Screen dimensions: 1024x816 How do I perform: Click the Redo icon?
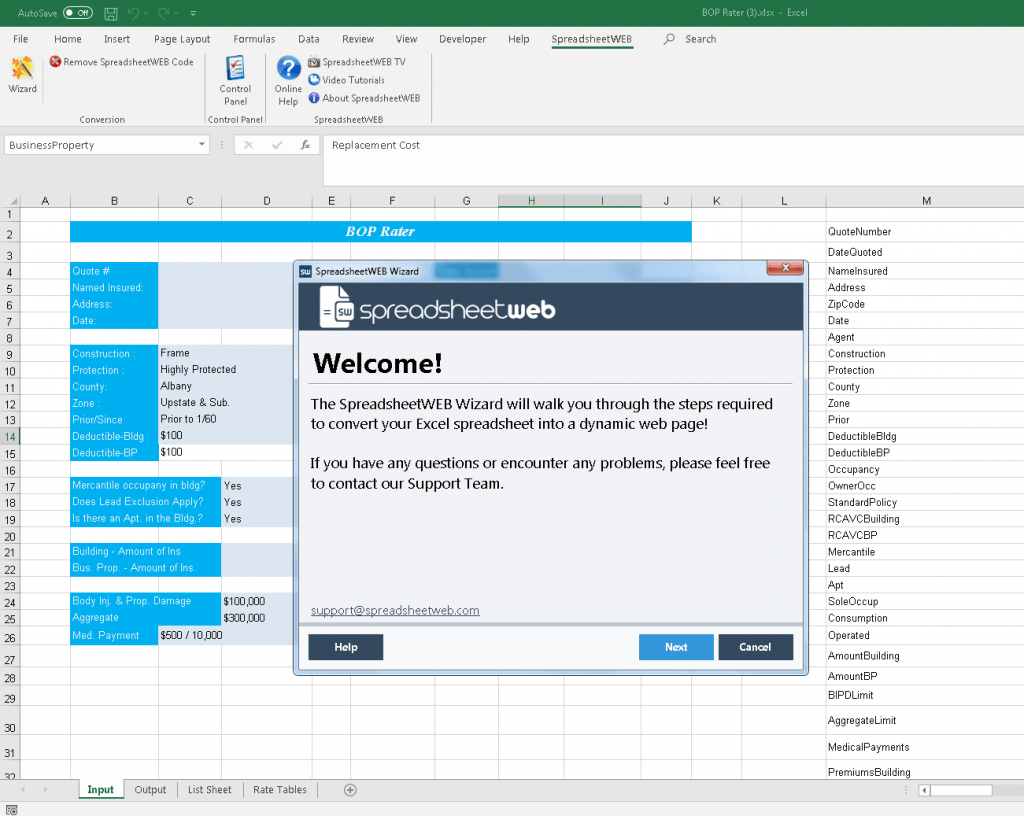[x=163, y=13]
